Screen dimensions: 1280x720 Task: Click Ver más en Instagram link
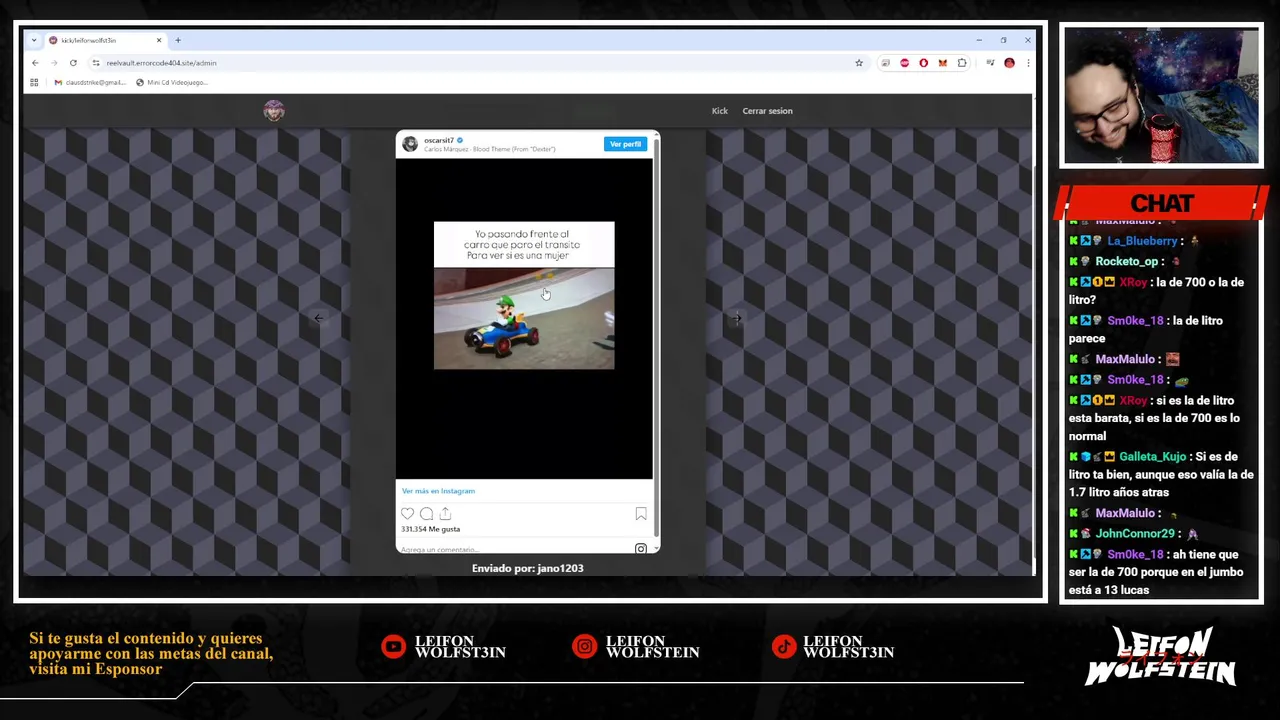(438, 491)
